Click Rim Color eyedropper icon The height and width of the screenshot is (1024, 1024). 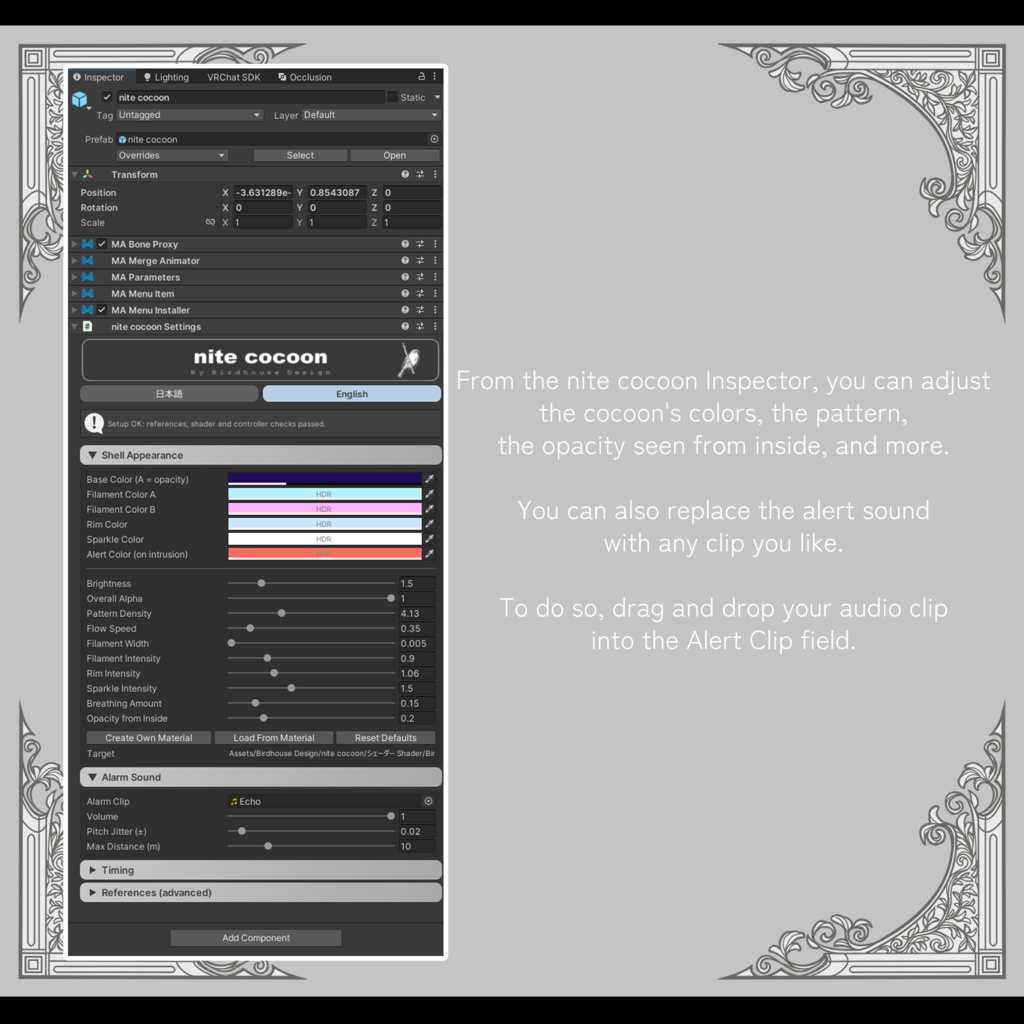pyautogui.click(x=430, y=524)
